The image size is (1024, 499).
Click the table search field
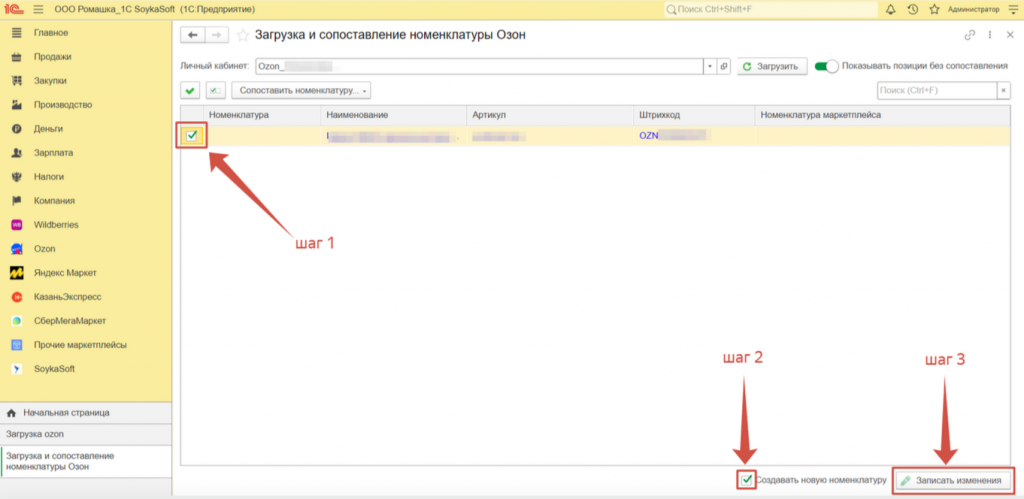[x=935, y=91]
